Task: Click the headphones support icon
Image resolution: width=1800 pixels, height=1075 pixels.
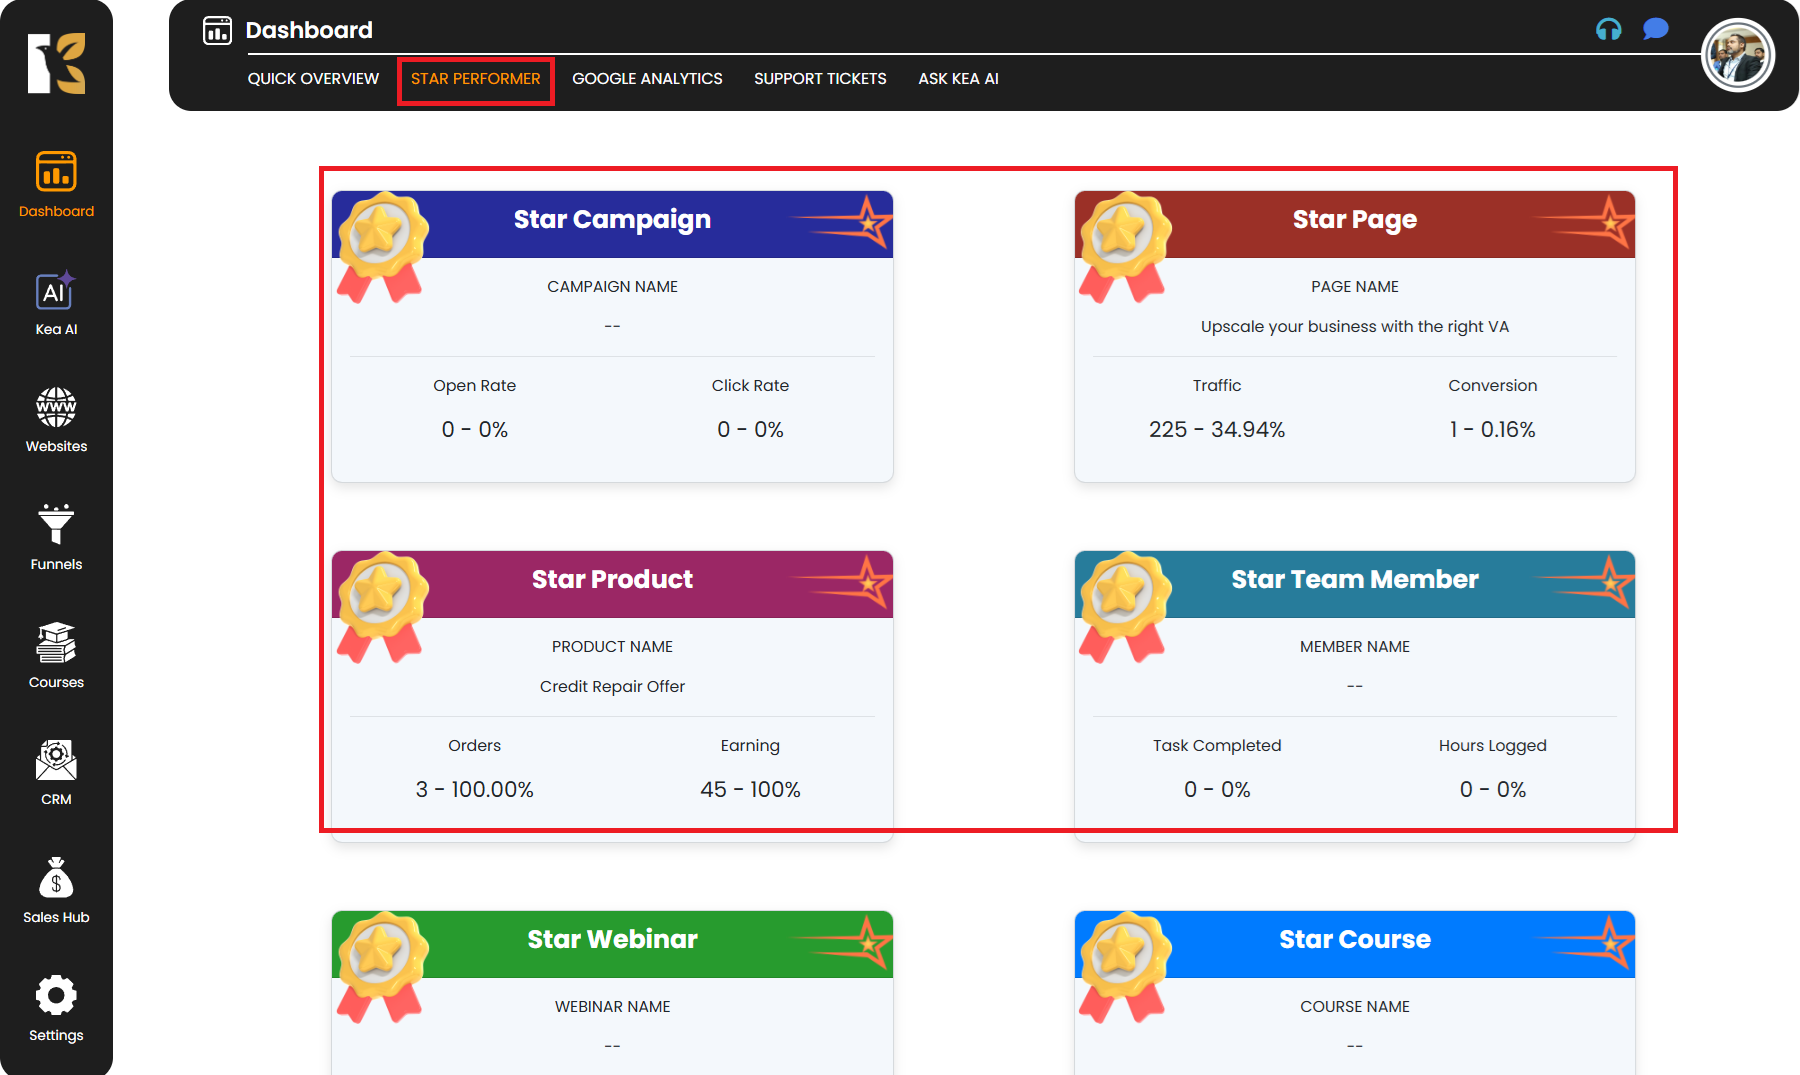Action: click(x=1608, y=30)
